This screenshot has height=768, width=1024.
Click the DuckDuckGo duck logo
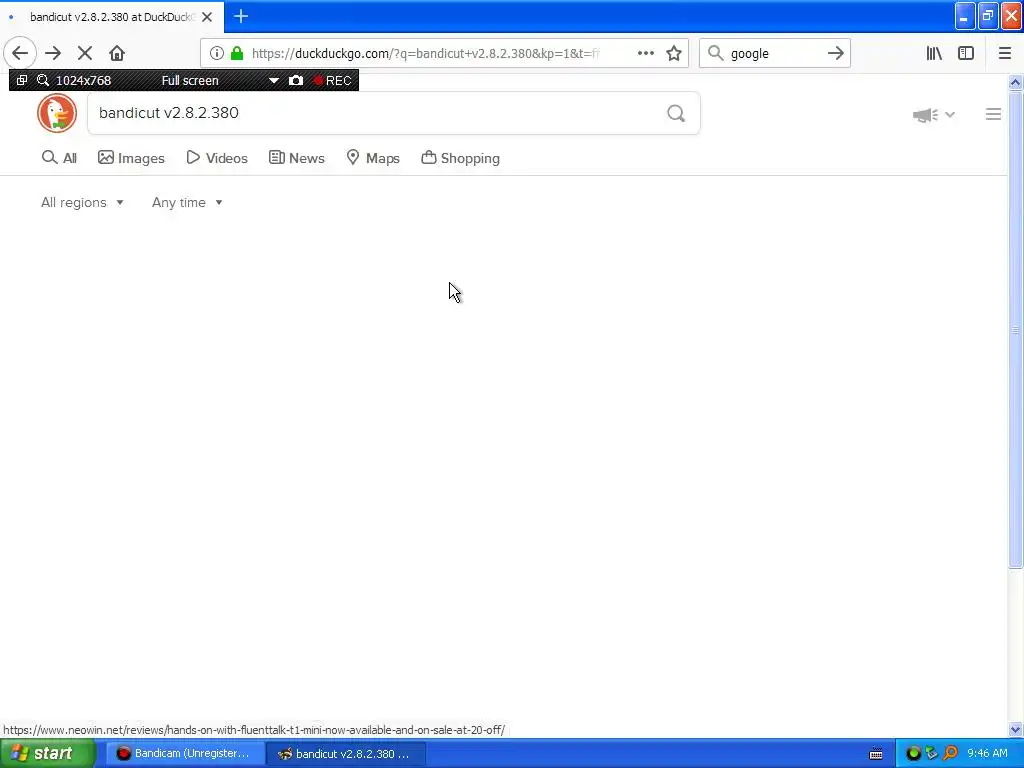57,113
